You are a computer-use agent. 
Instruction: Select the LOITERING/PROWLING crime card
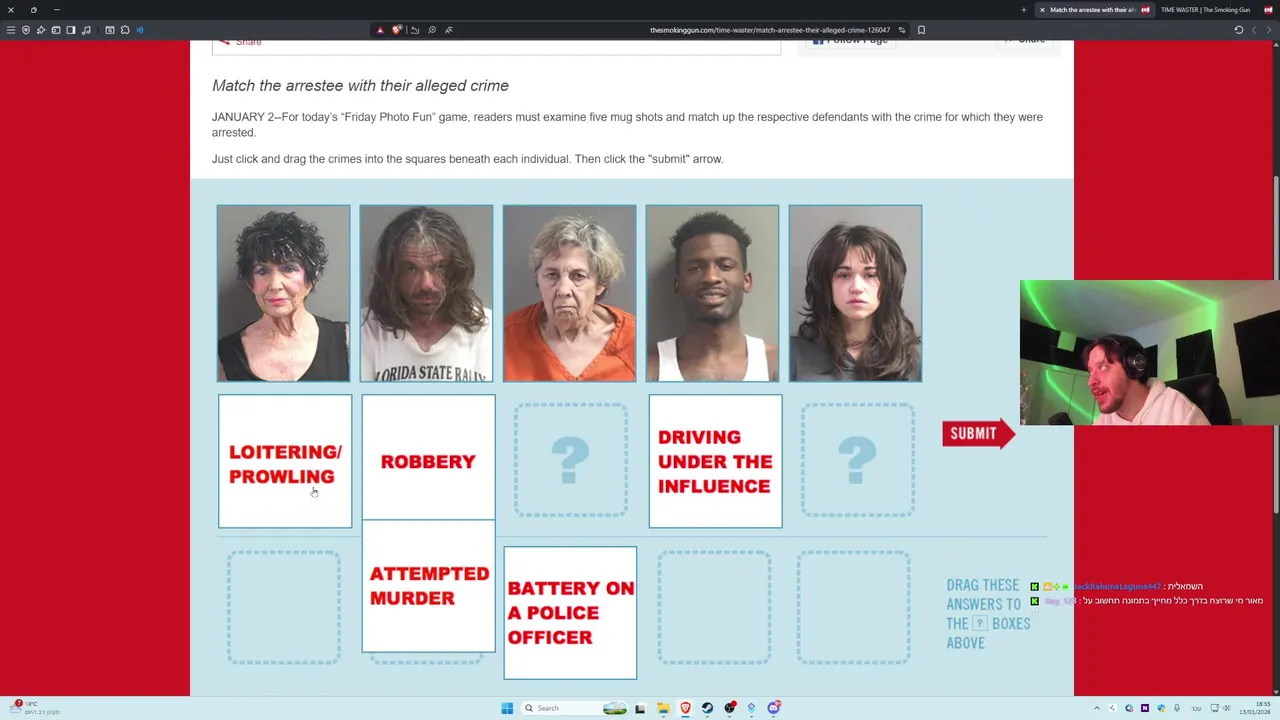285,461
